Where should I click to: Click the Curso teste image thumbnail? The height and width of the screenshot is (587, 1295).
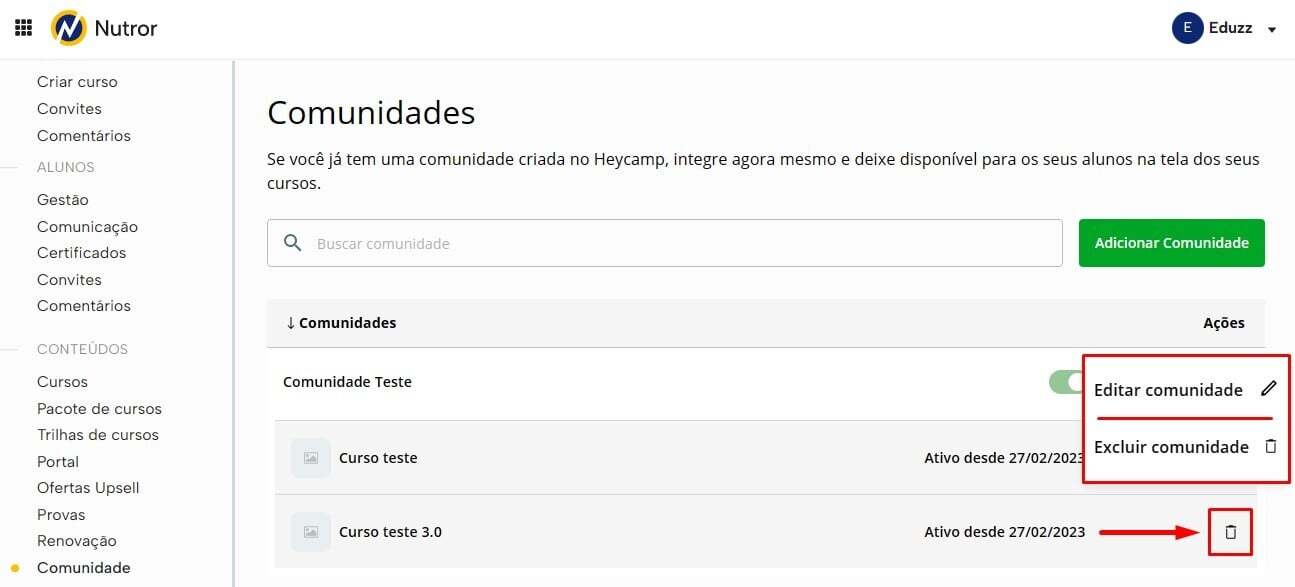coord(311,458)
